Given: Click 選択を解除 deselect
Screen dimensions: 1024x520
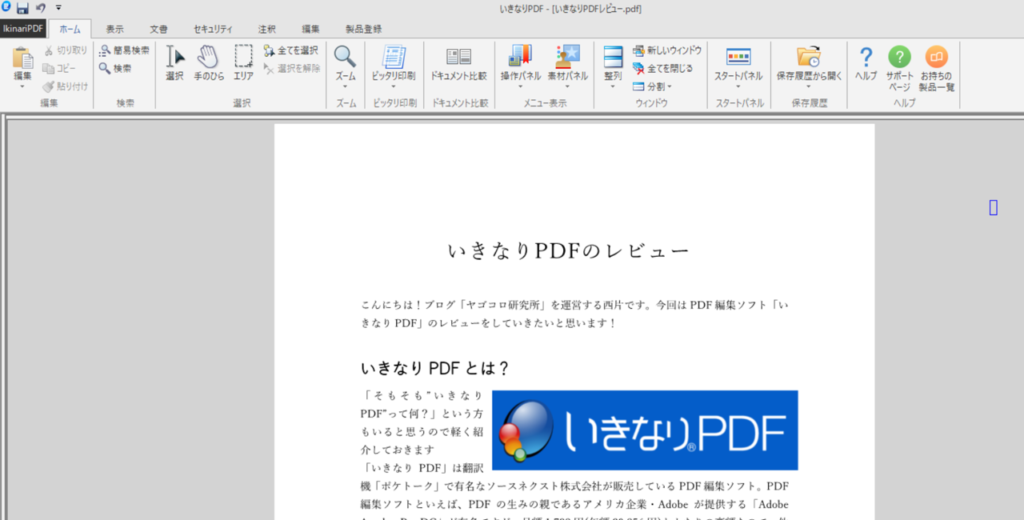Looking at the screenshot, I should [x=291, y=68].
